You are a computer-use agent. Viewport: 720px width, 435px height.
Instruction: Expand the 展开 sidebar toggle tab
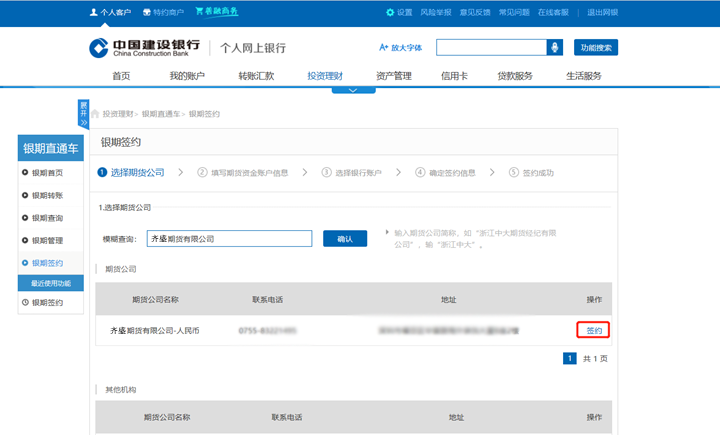click(x=84, y=114)
